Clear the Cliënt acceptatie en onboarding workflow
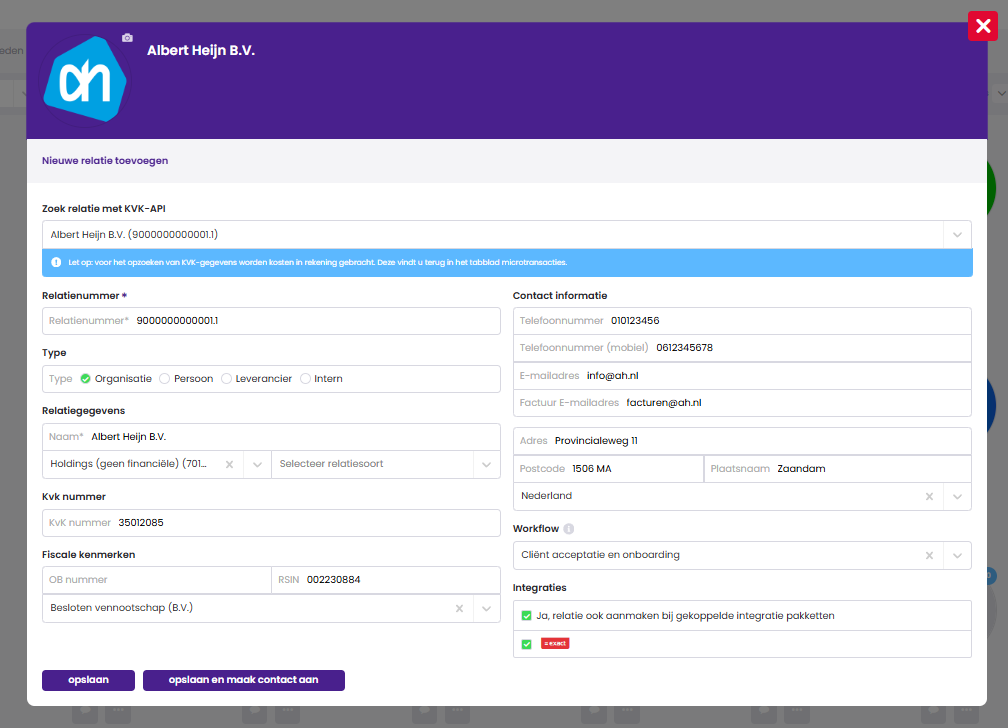This screenshot has width=1008, height=728. tap(929, 556)
